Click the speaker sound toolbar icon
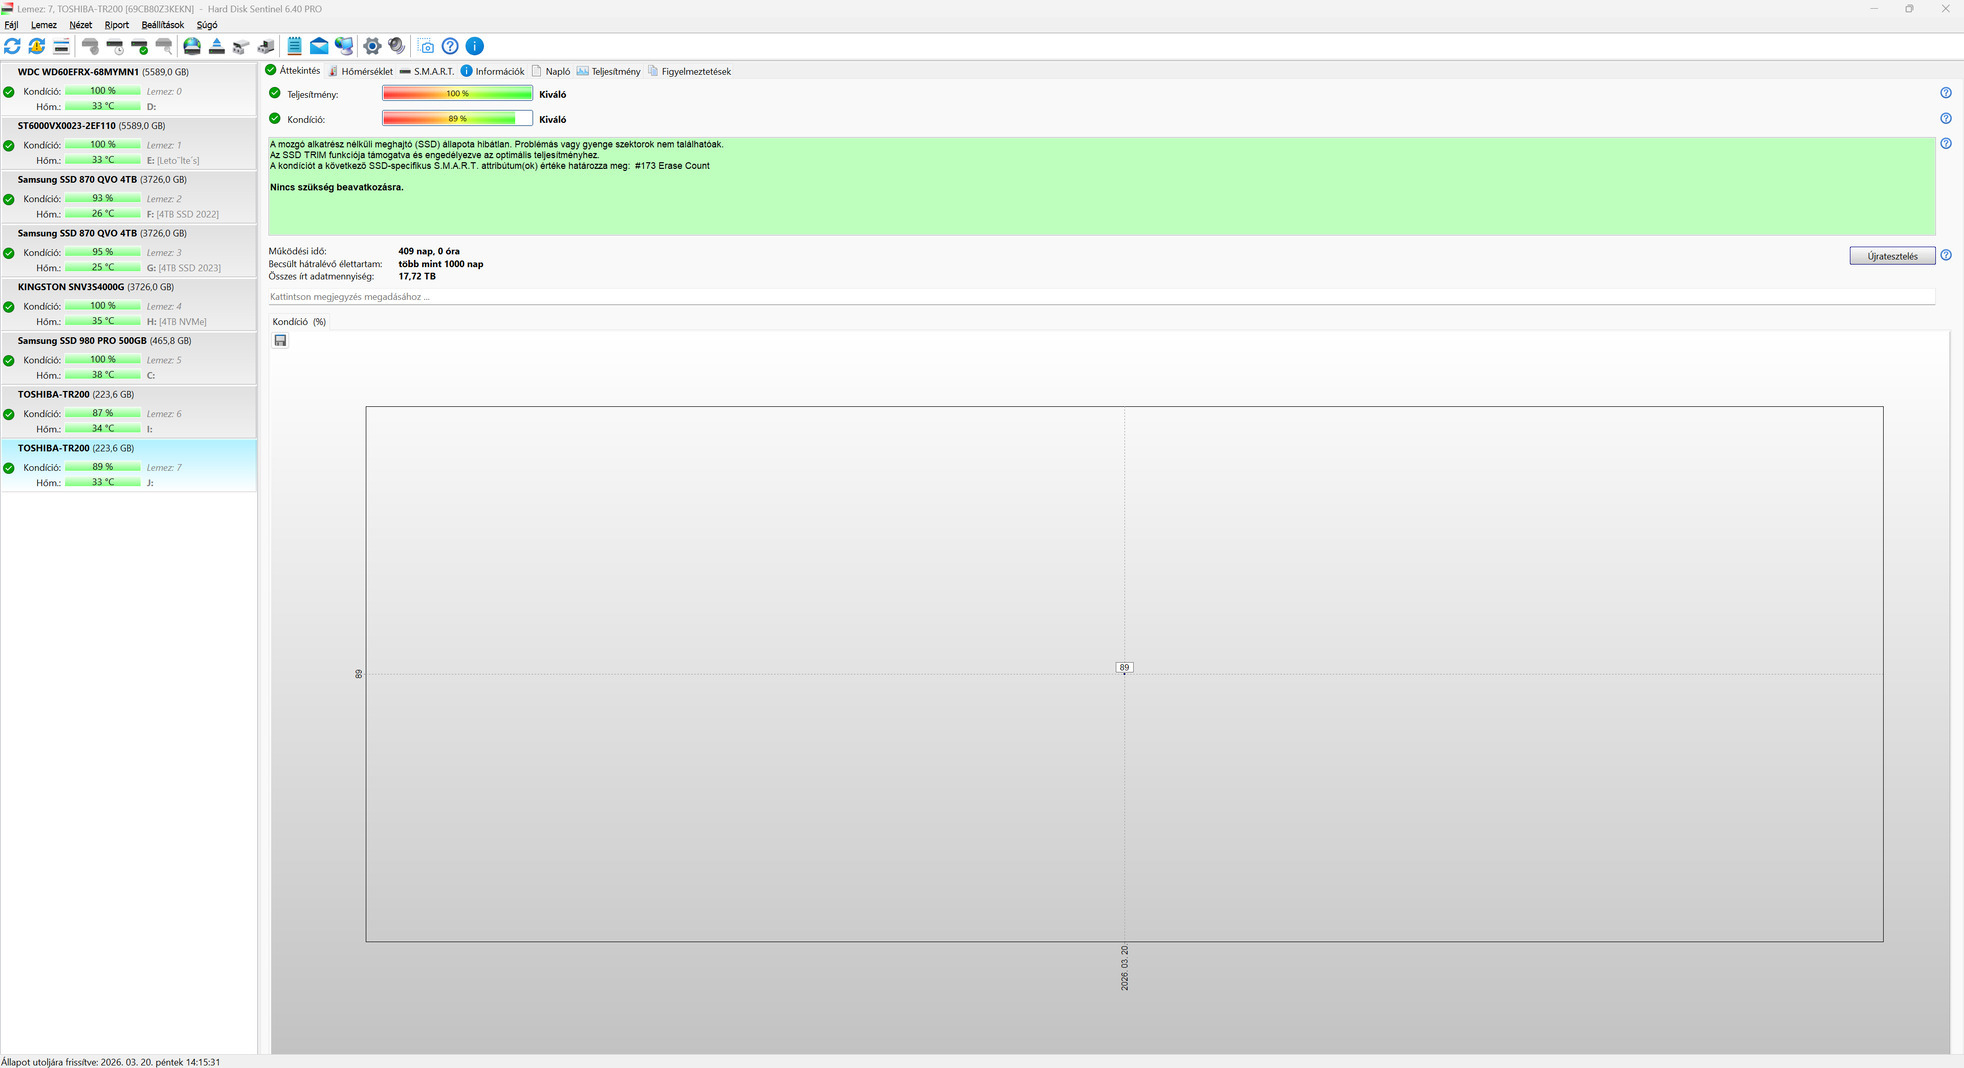The height and width of the screenshot is (1068, 1964). point(397,46)
